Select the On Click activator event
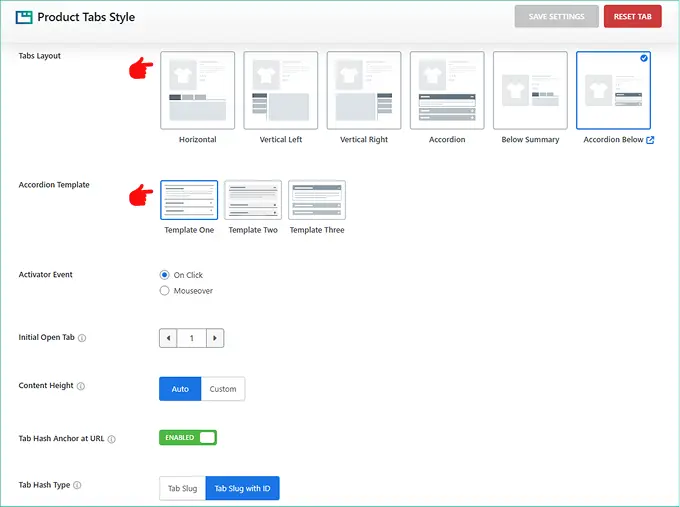This screenshot has height=507, width=680. (165, 275)
